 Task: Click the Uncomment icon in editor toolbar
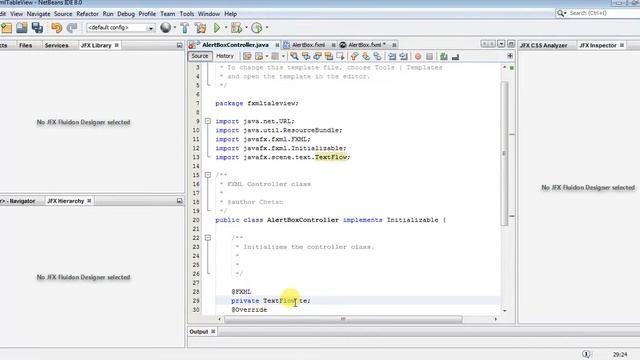[455, 56]
